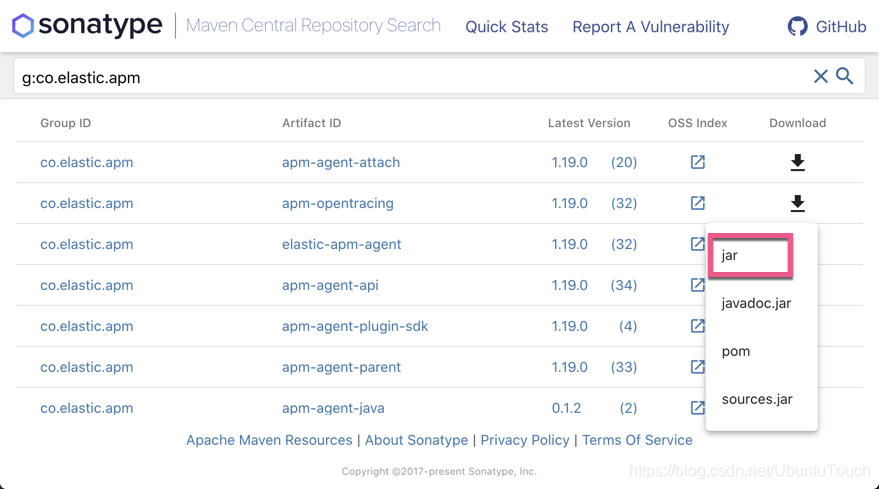
Task: Click the OSS Index column header
Action: tap(697, 123)
